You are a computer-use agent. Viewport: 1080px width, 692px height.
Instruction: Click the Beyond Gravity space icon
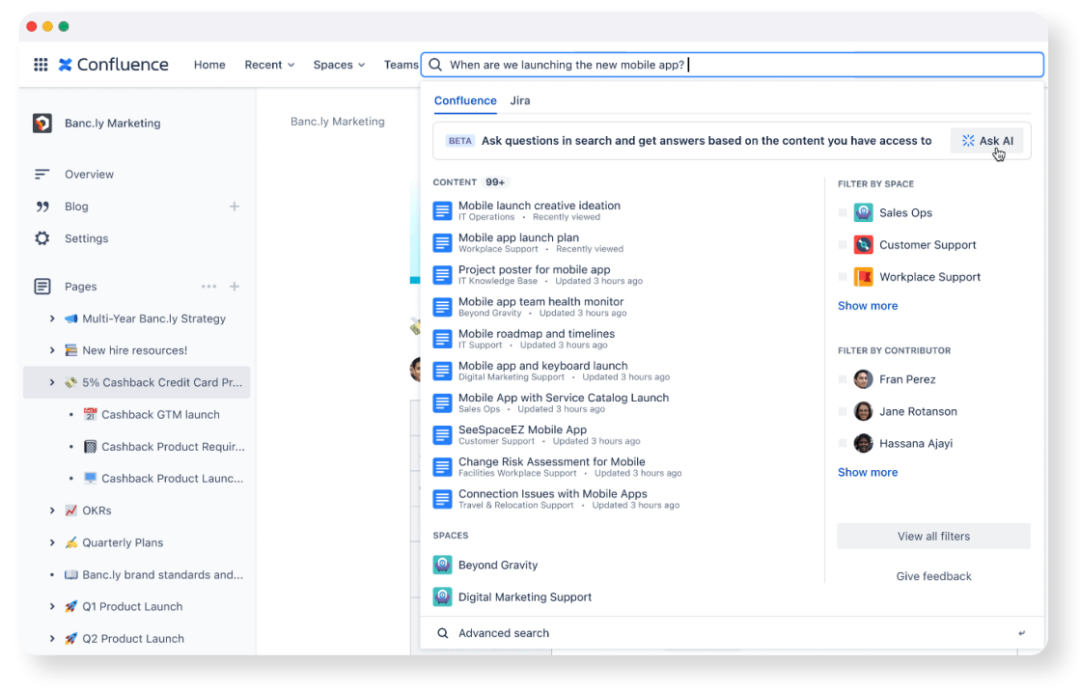pos(442,564)
